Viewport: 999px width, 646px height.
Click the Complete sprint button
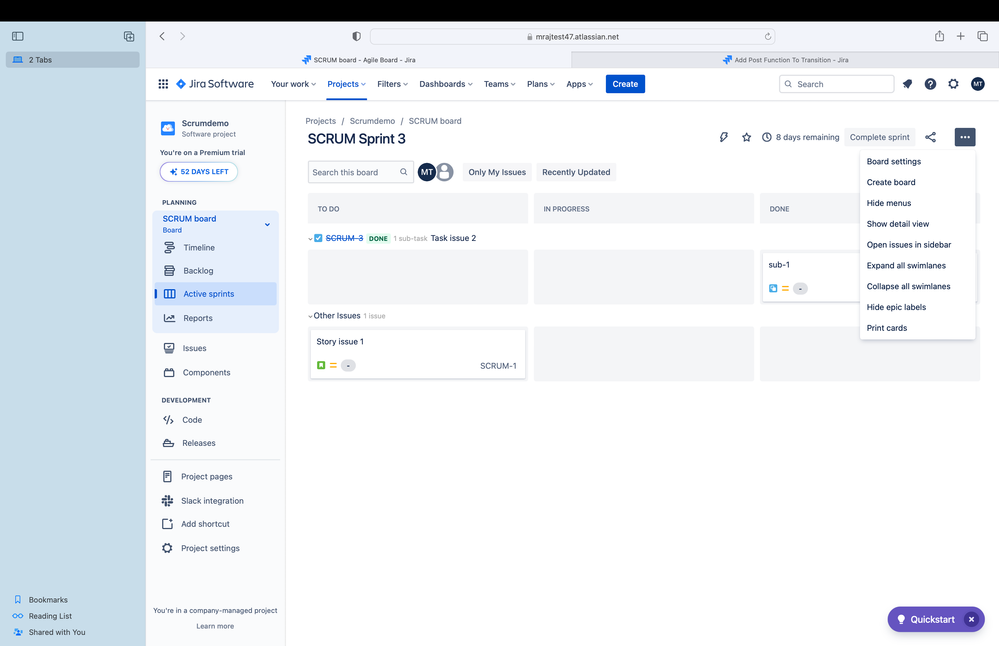pyautogui.click(x=879, y=137)
